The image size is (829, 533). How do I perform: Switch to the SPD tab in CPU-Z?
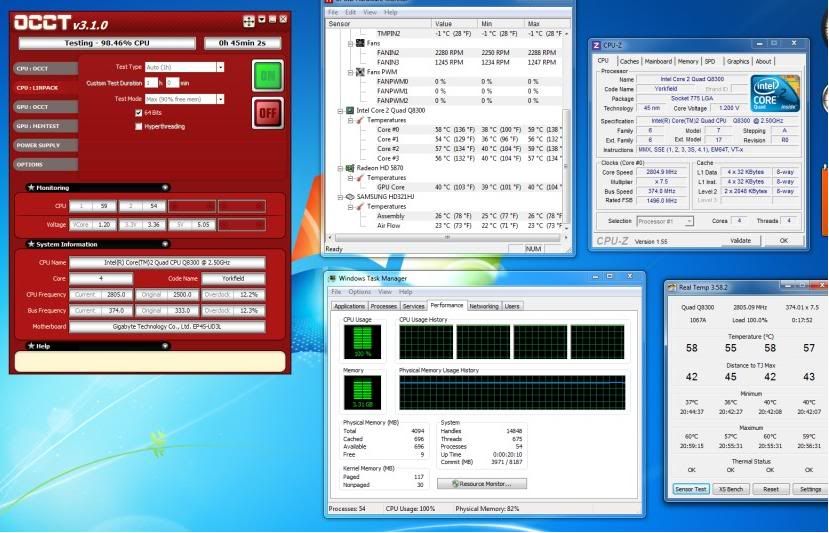click(x=710, y=61)
